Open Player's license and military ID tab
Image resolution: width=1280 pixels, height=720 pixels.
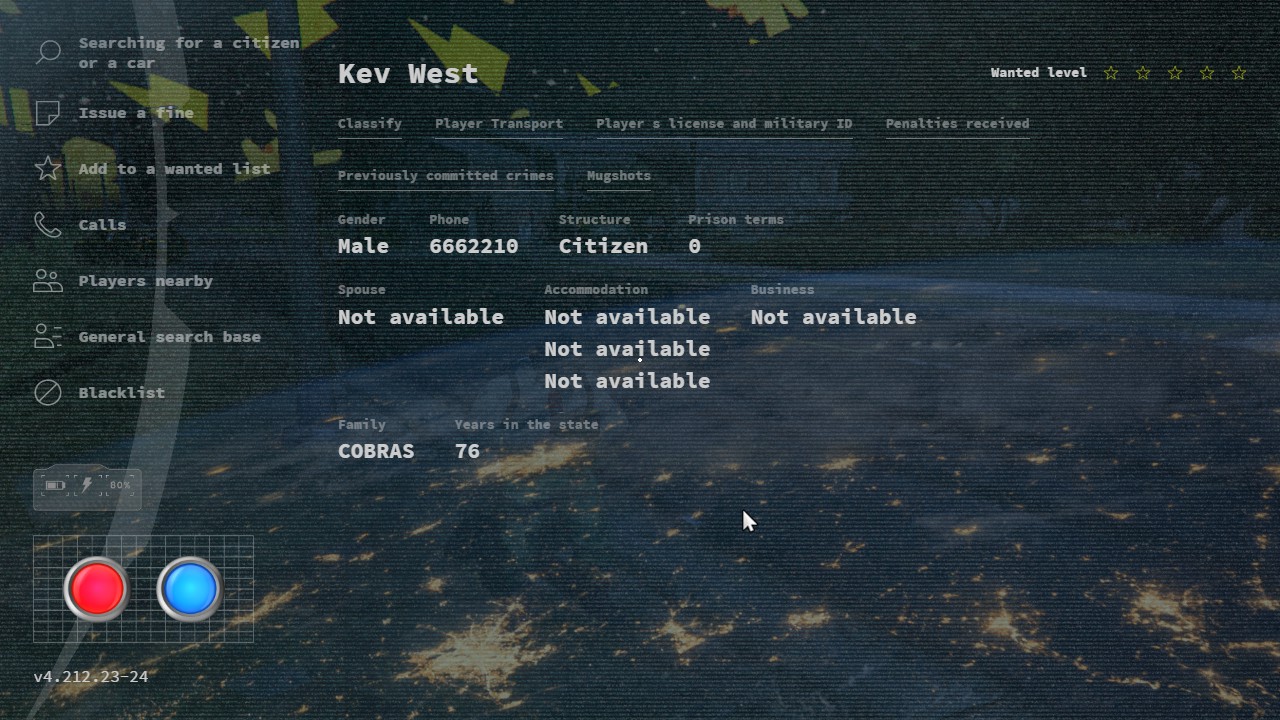coord(724,124)
